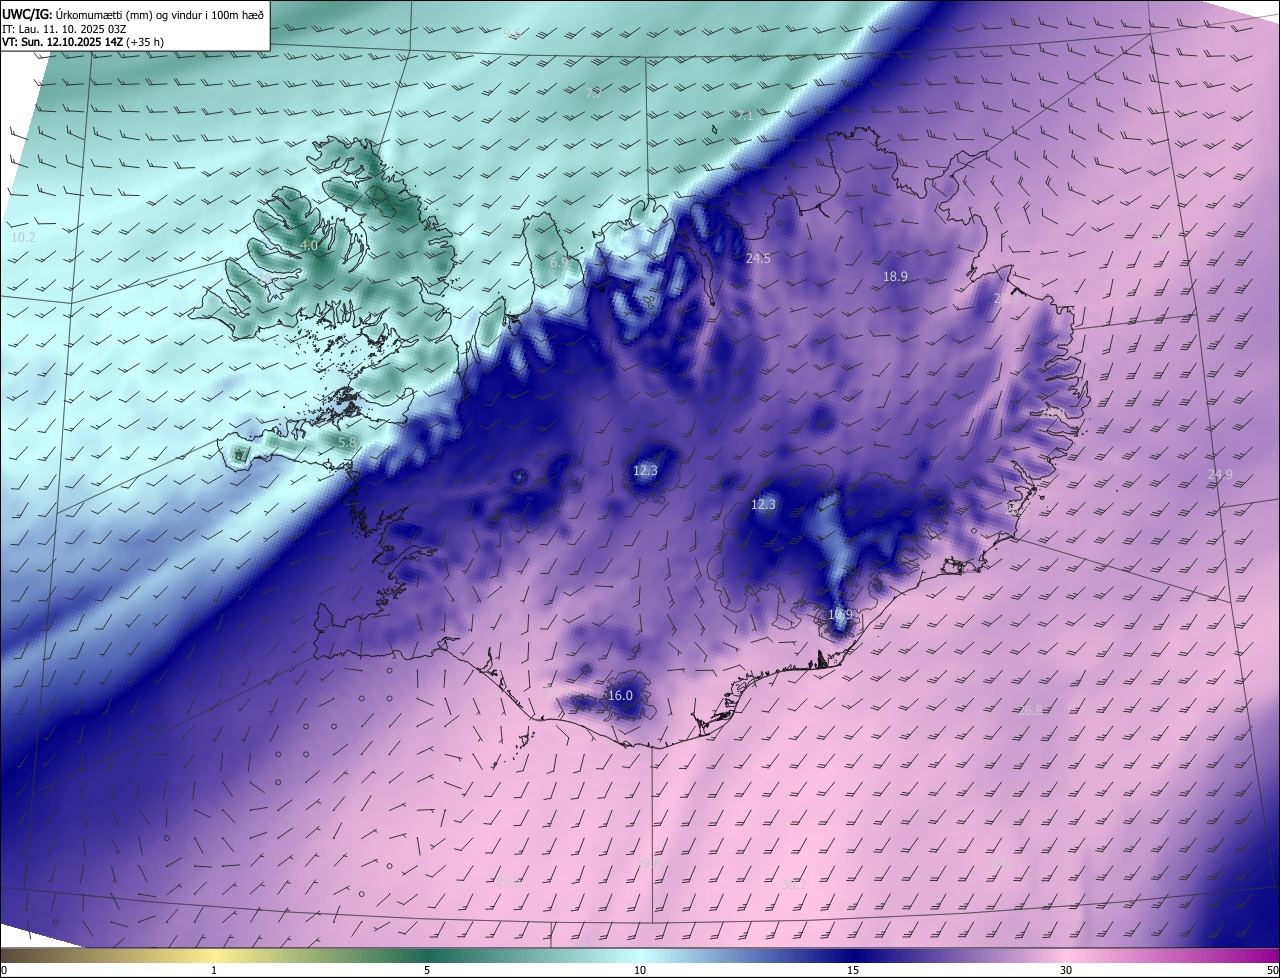
Task: Click the navy colorbar segment above tick 15
Action: point(853,955)
